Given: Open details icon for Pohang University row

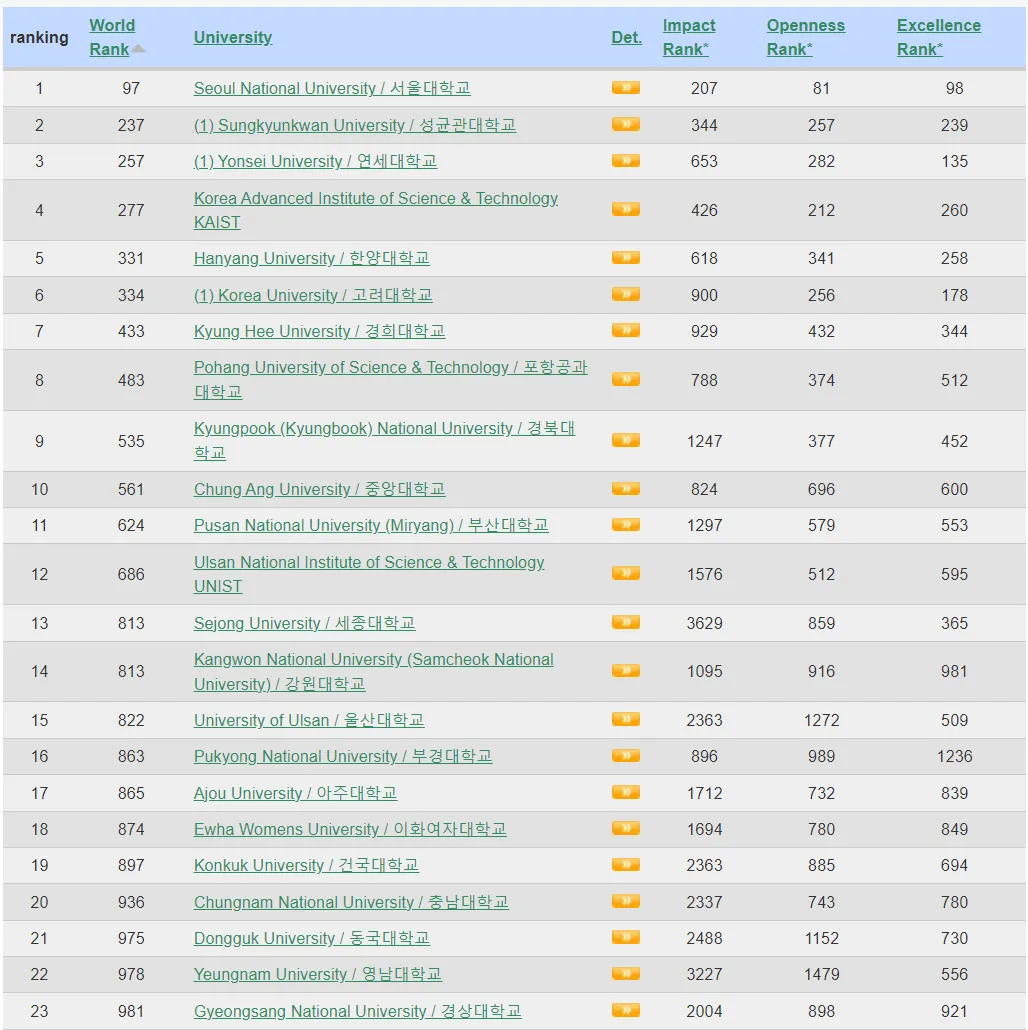Looking at the screenshot, I should point(625,379).
